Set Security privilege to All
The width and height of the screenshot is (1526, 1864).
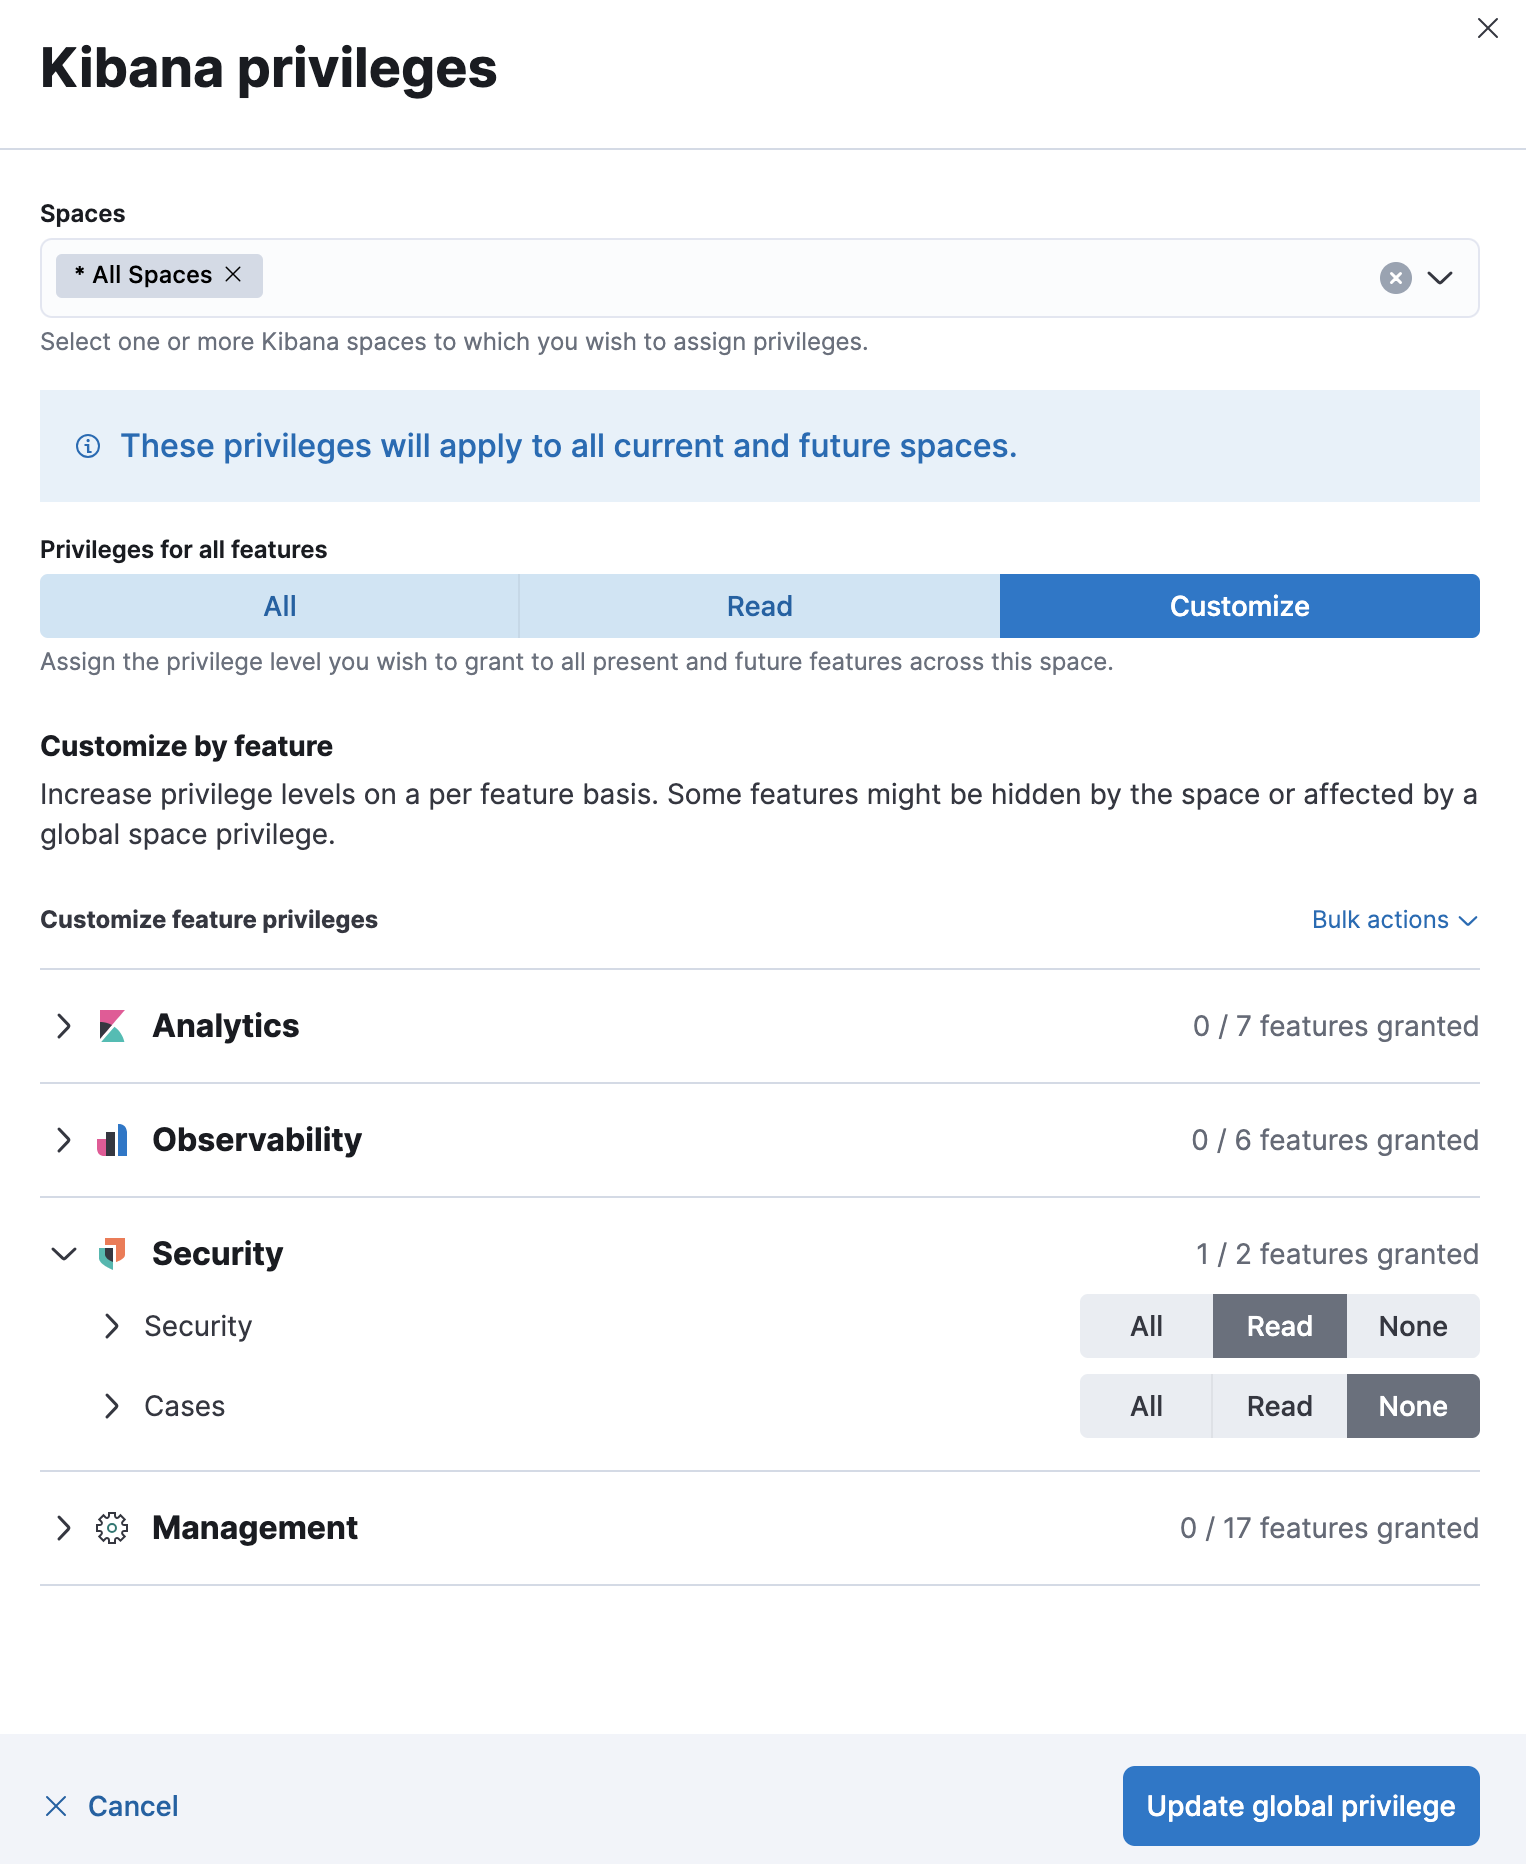point(1145,1326)
